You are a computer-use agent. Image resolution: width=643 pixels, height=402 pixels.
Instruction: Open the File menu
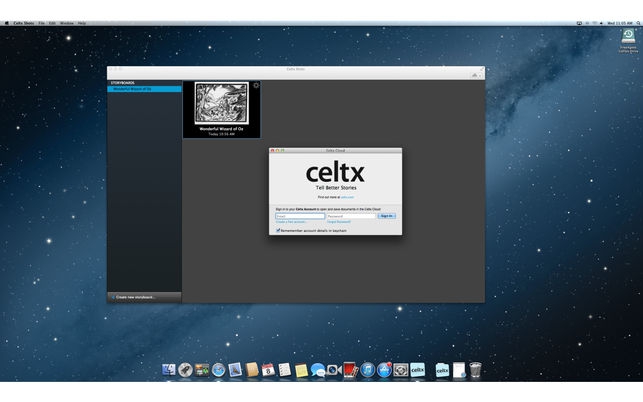pos(41,23)
